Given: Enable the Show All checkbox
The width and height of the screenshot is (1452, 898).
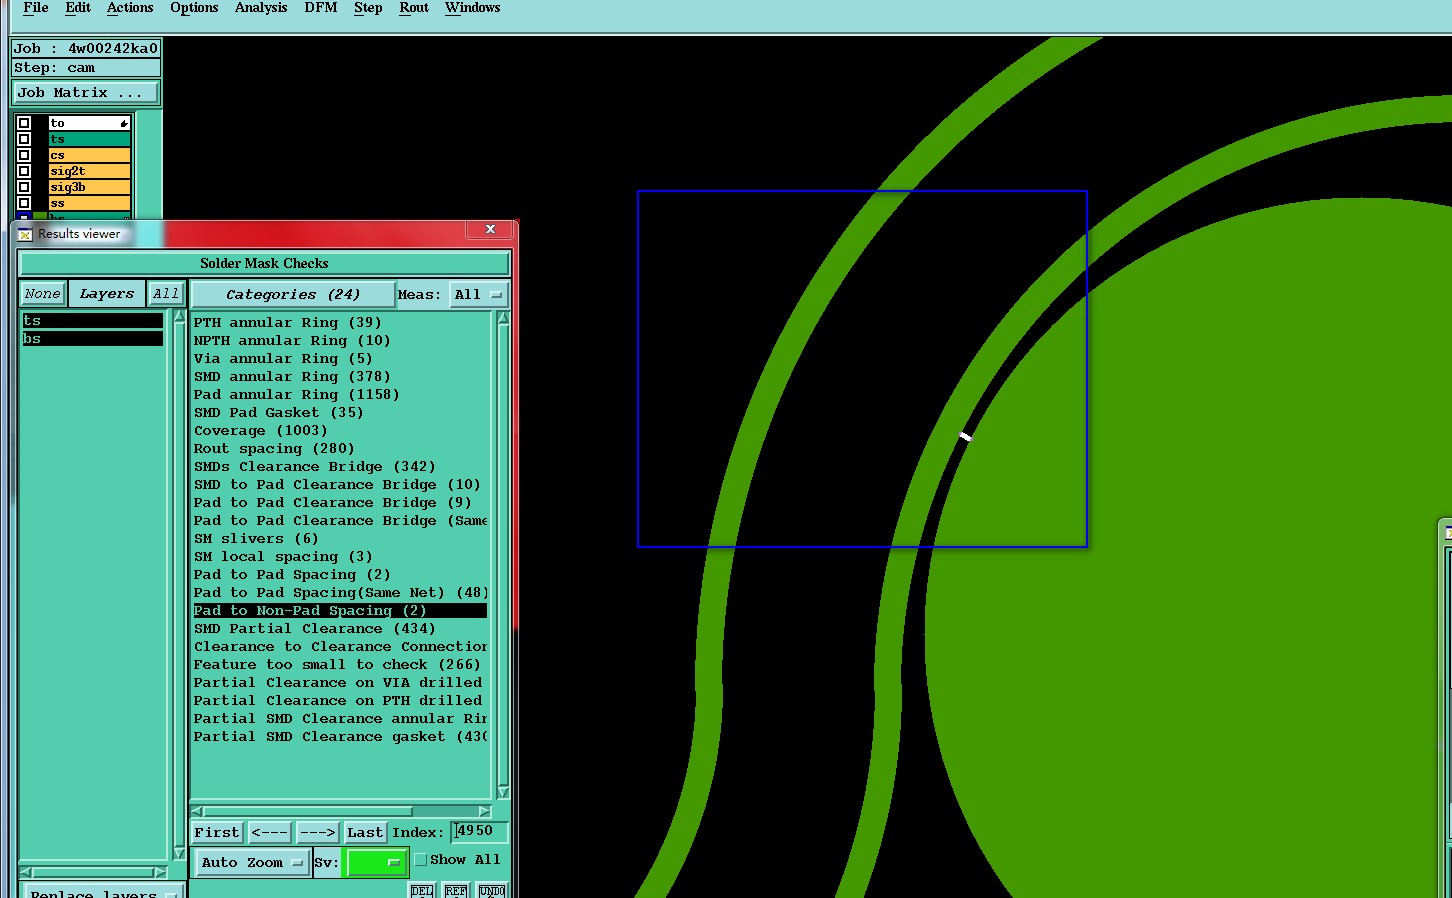Looking at the screenshot, I should [x=421, y=860].
